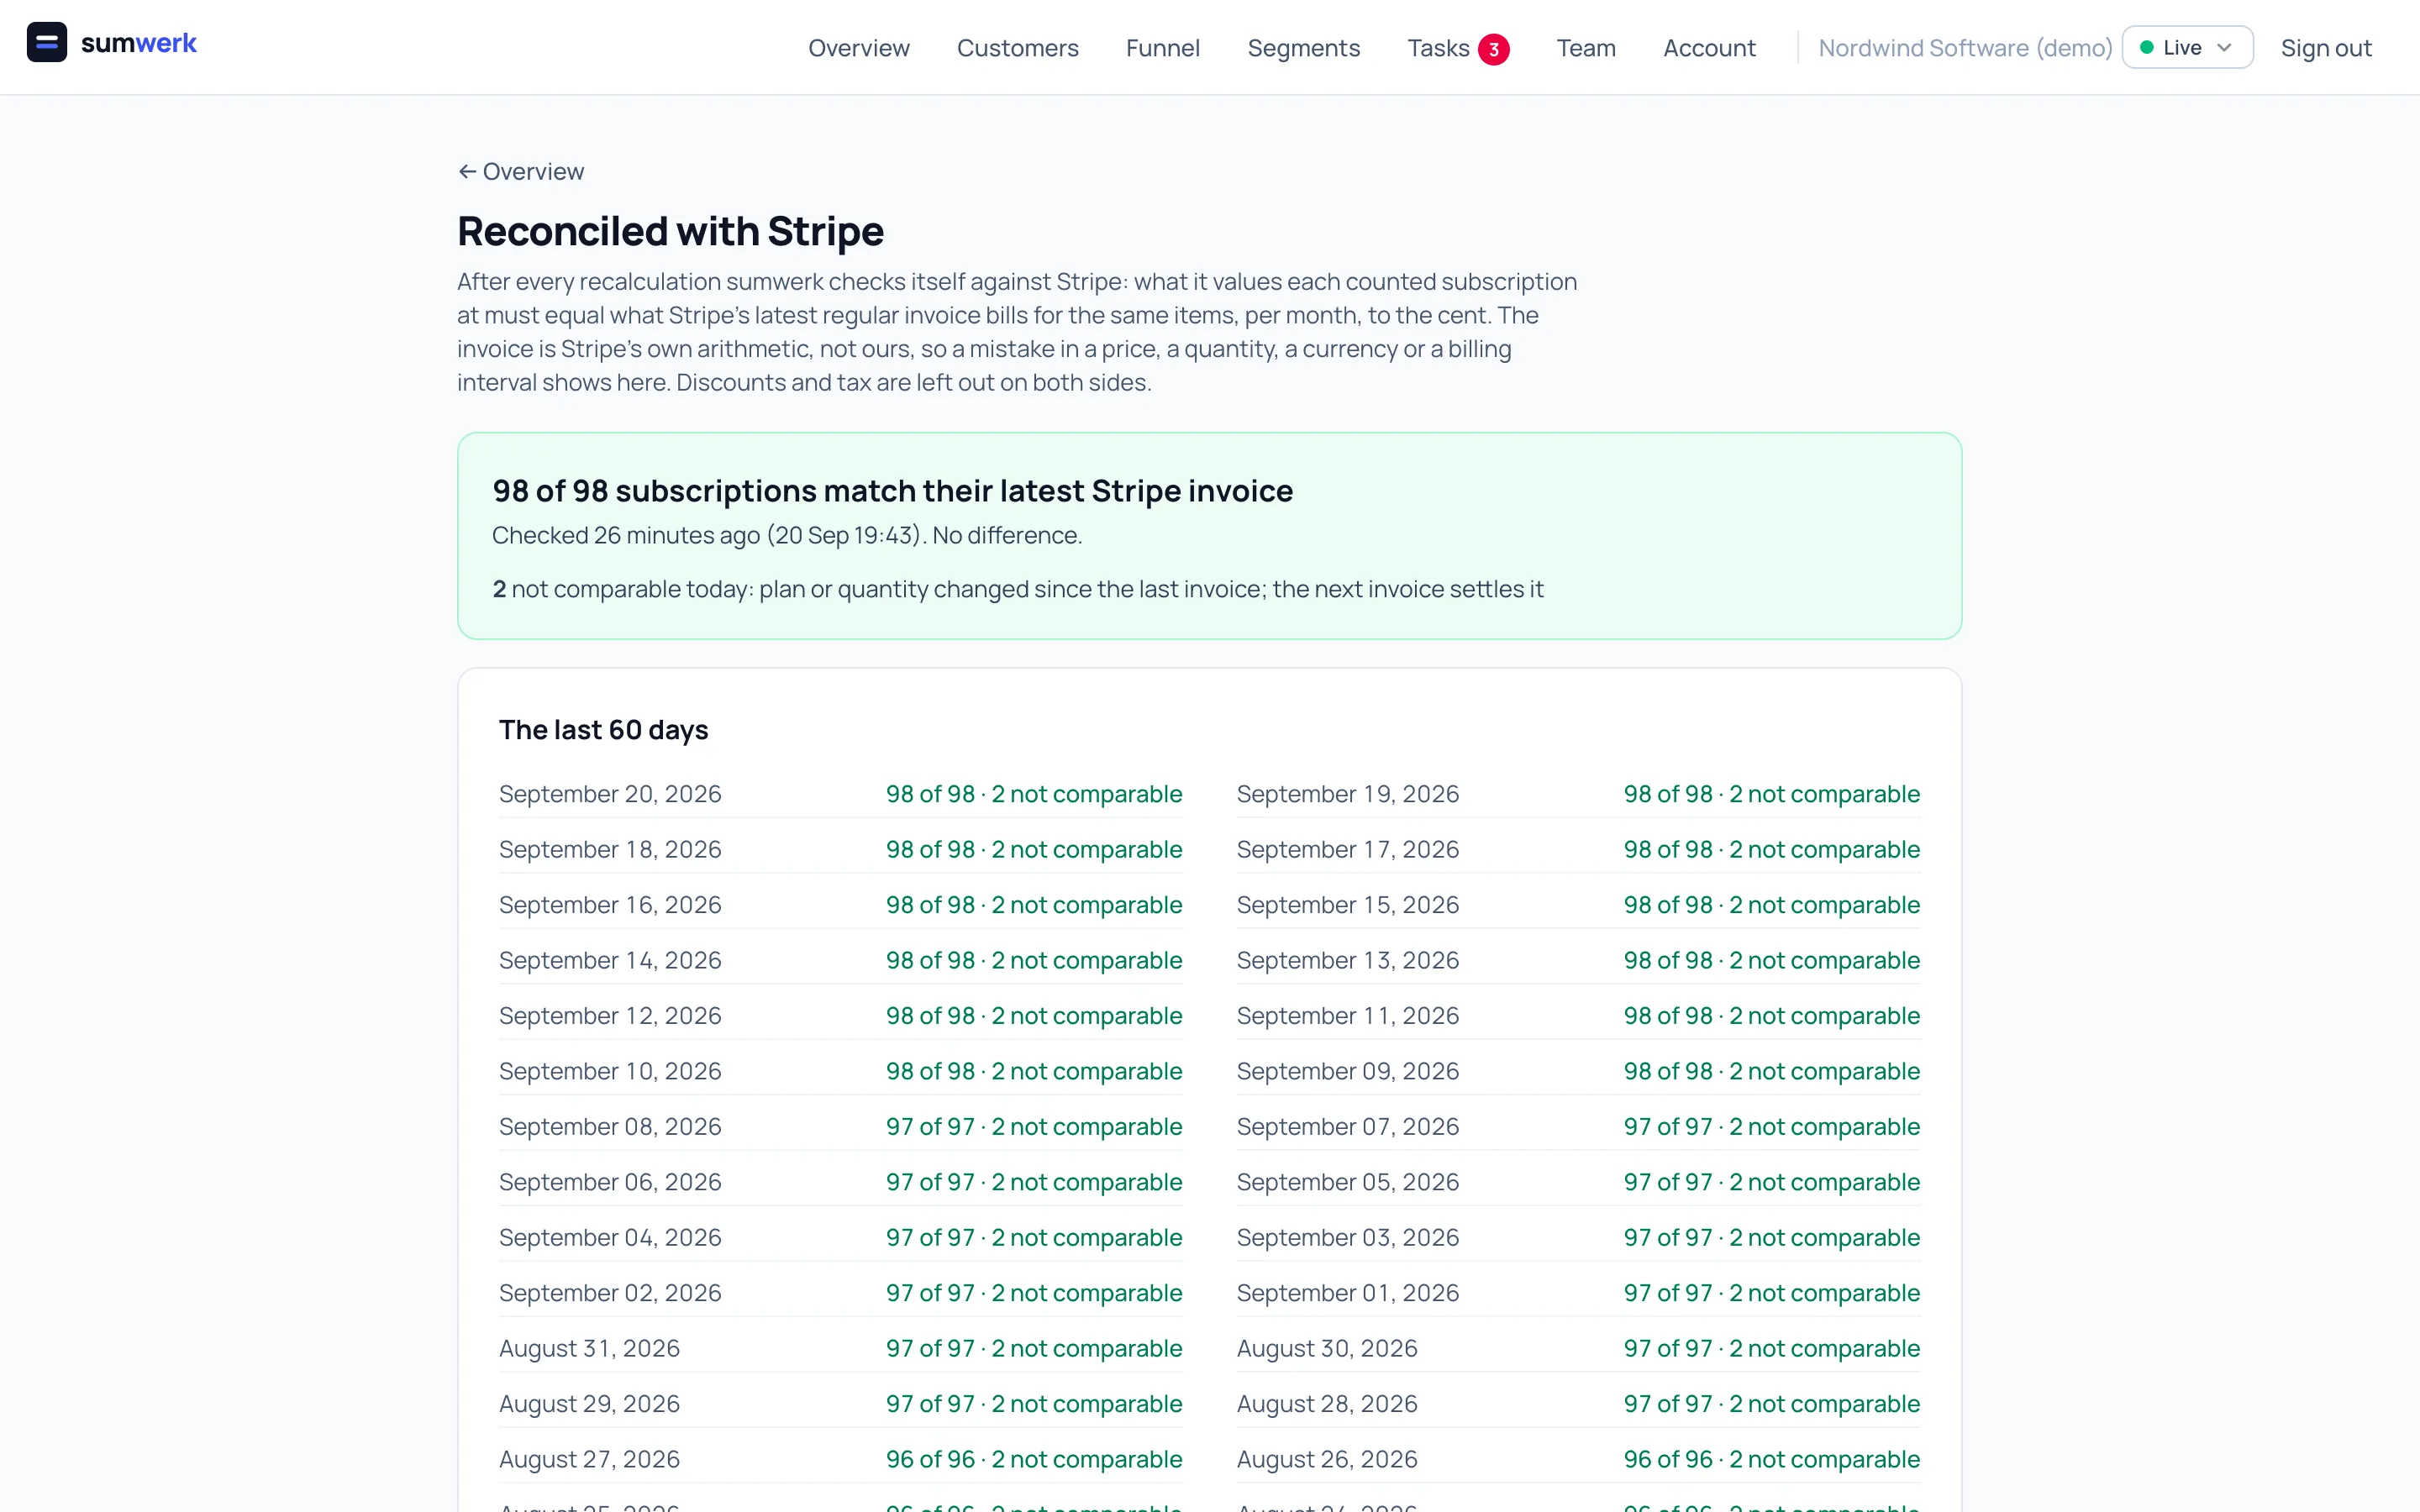Go back via the ← Overview link

coord(521,171)
